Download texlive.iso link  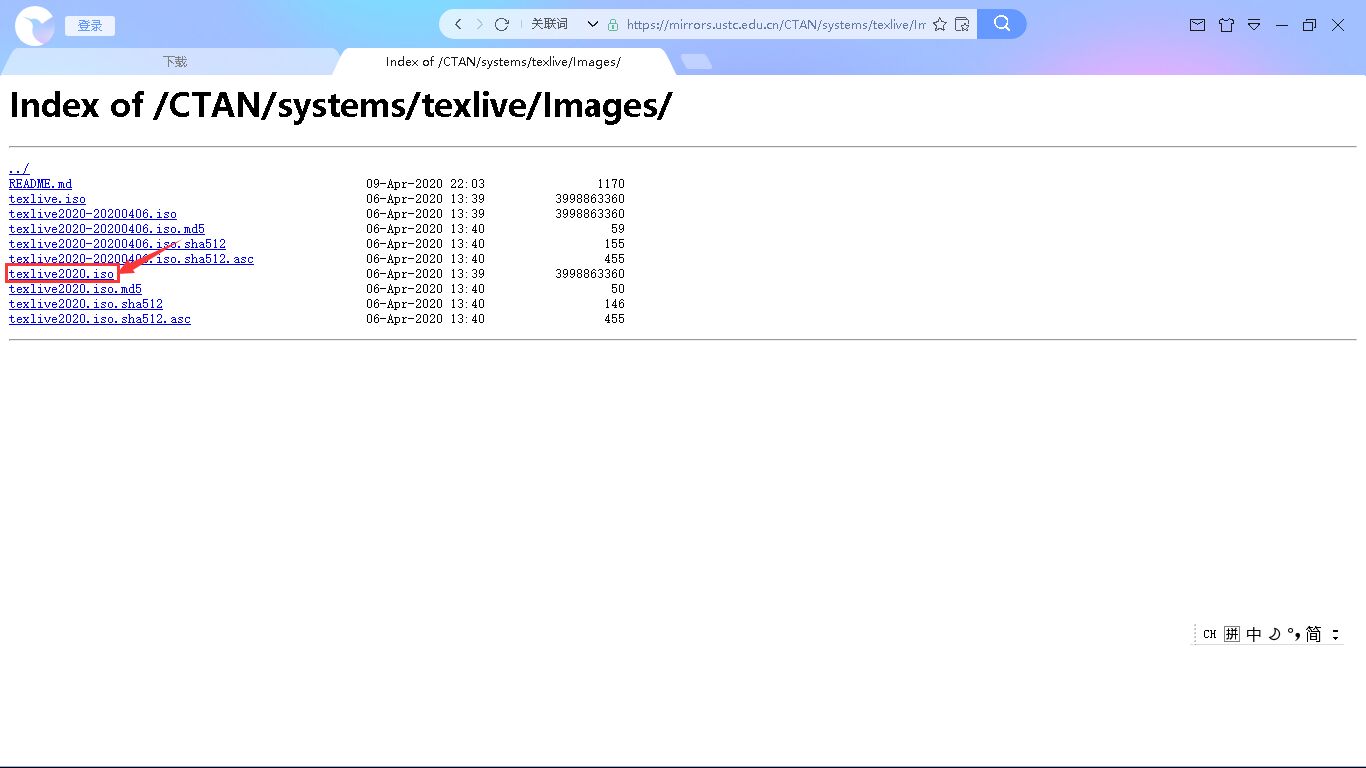47,199
